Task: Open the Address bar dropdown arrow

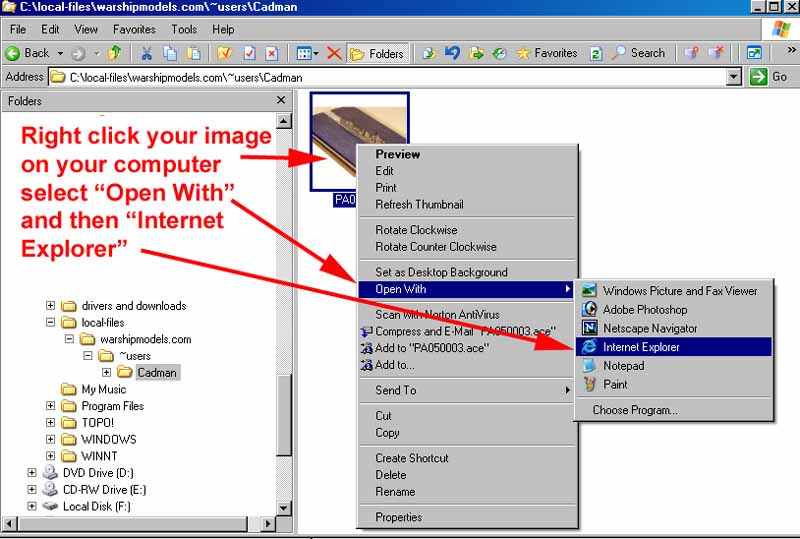Action: (x=734, y=77)
